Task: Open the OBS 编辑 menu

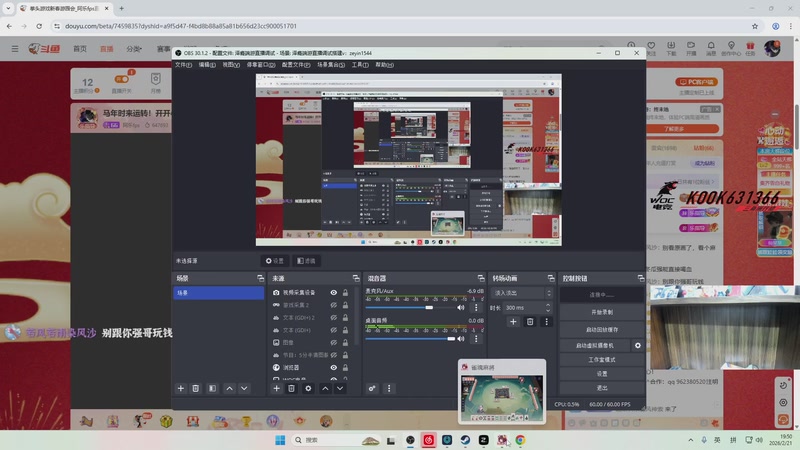Action: coord(207,65)
